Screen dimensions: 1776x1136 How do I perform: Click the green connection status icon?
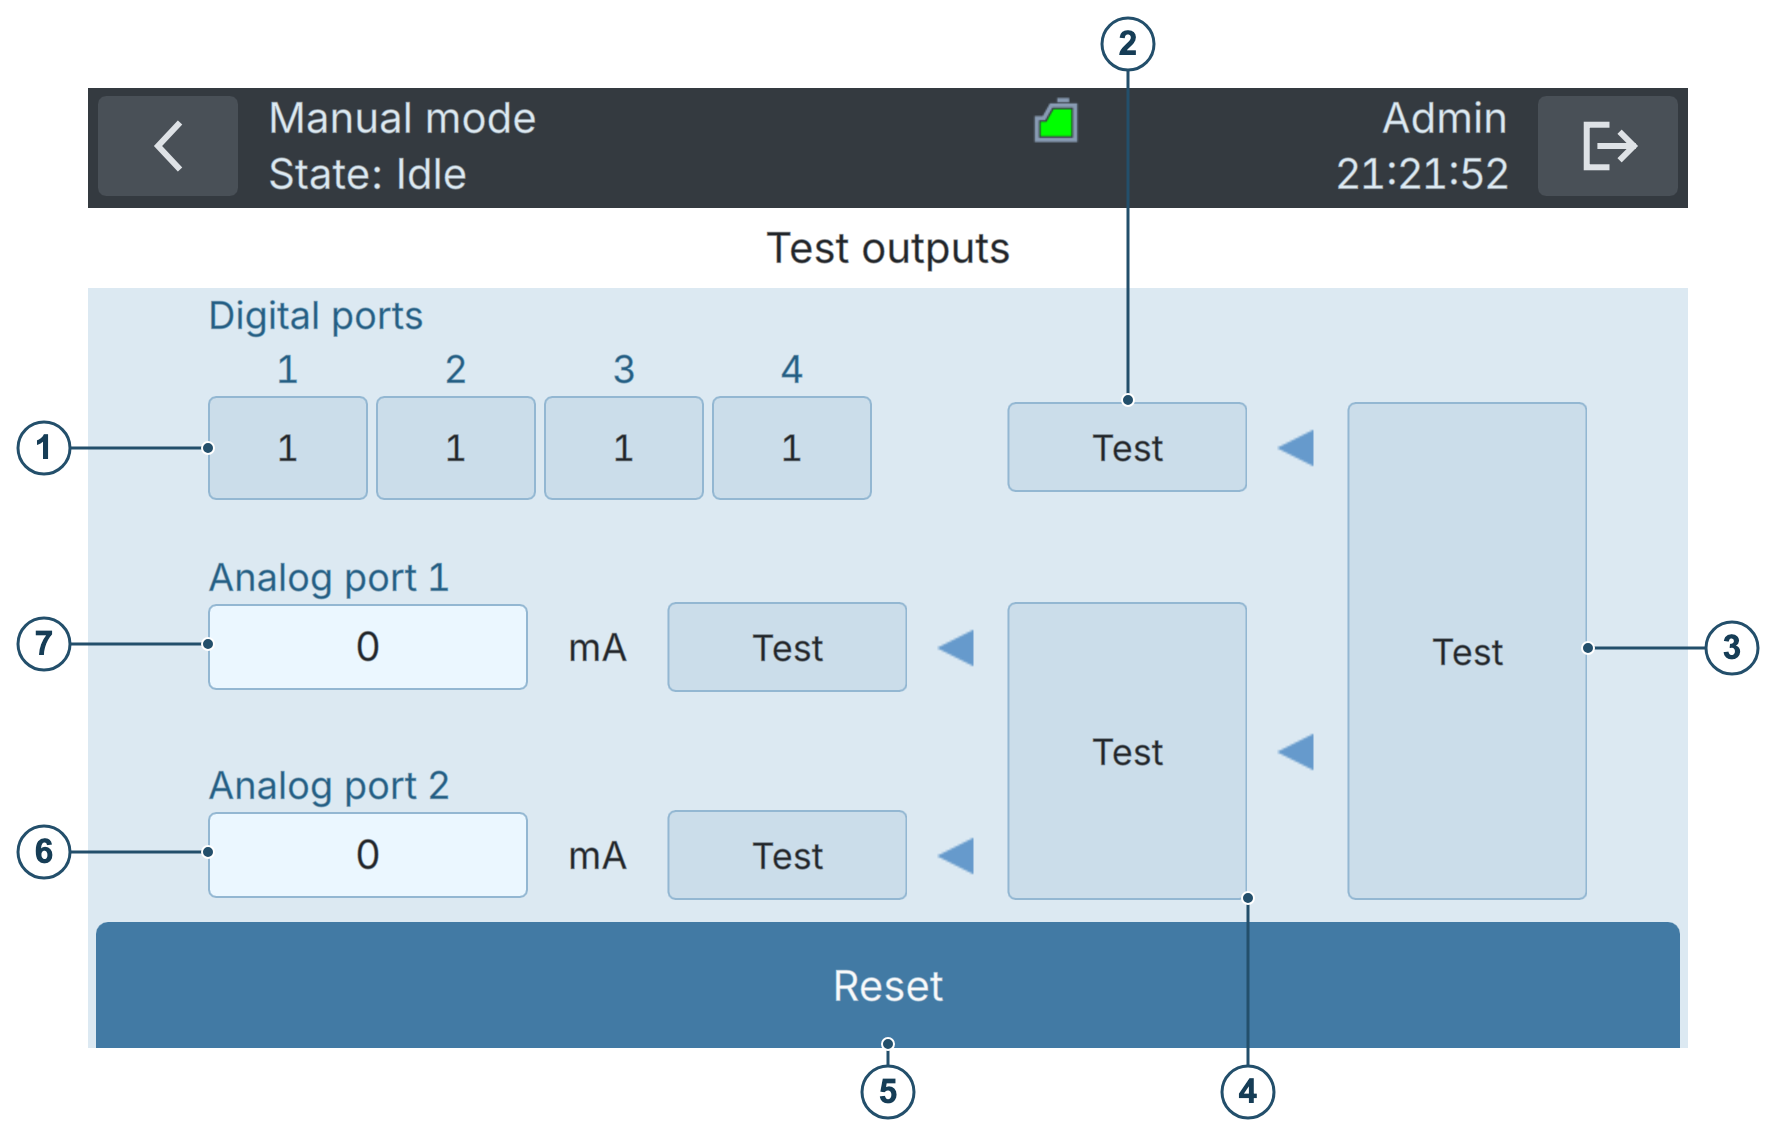(1056, 121)
